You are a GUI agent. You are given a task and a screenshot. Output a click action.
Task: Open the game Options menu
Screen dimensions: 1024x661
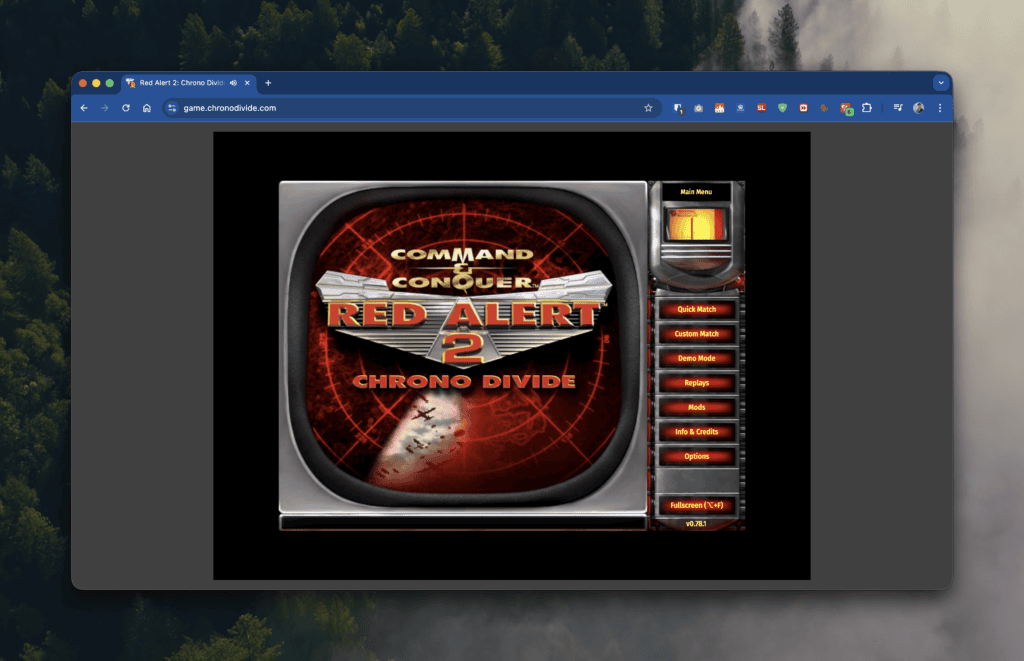click(697, 456)
